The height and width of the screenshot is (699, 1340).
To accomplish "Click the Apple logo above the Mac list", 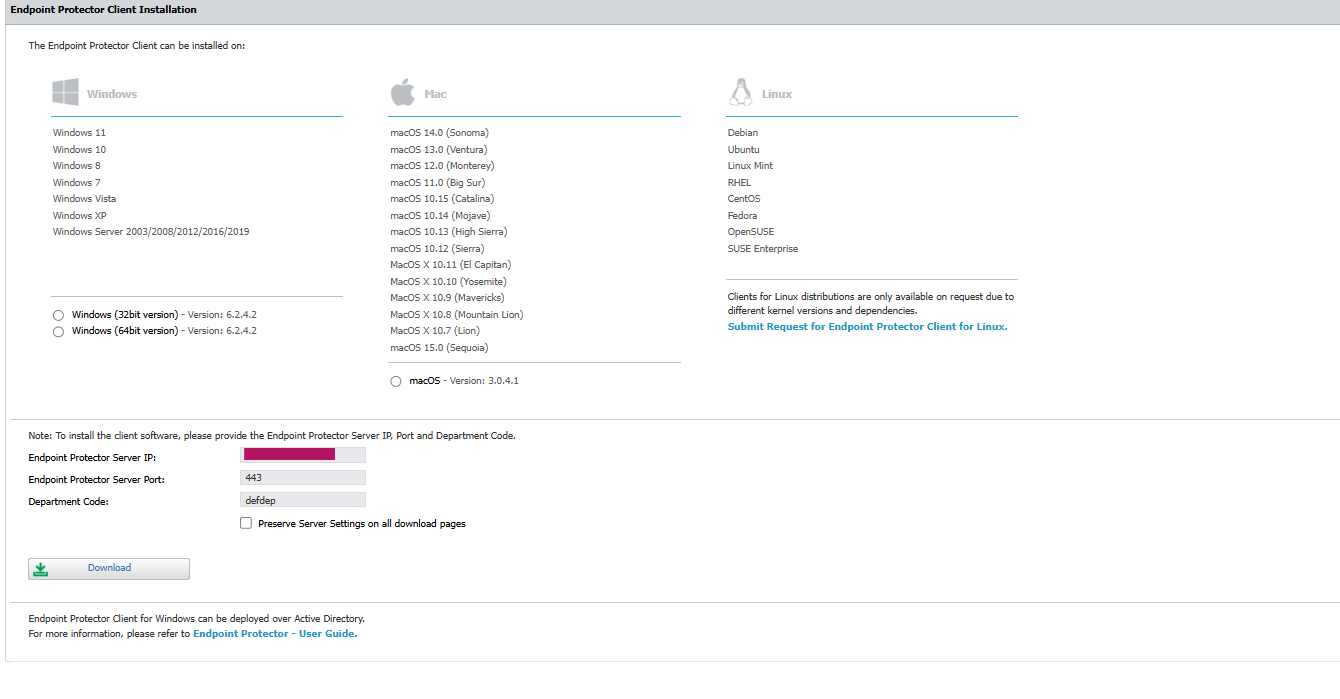I will click(401, 90).
